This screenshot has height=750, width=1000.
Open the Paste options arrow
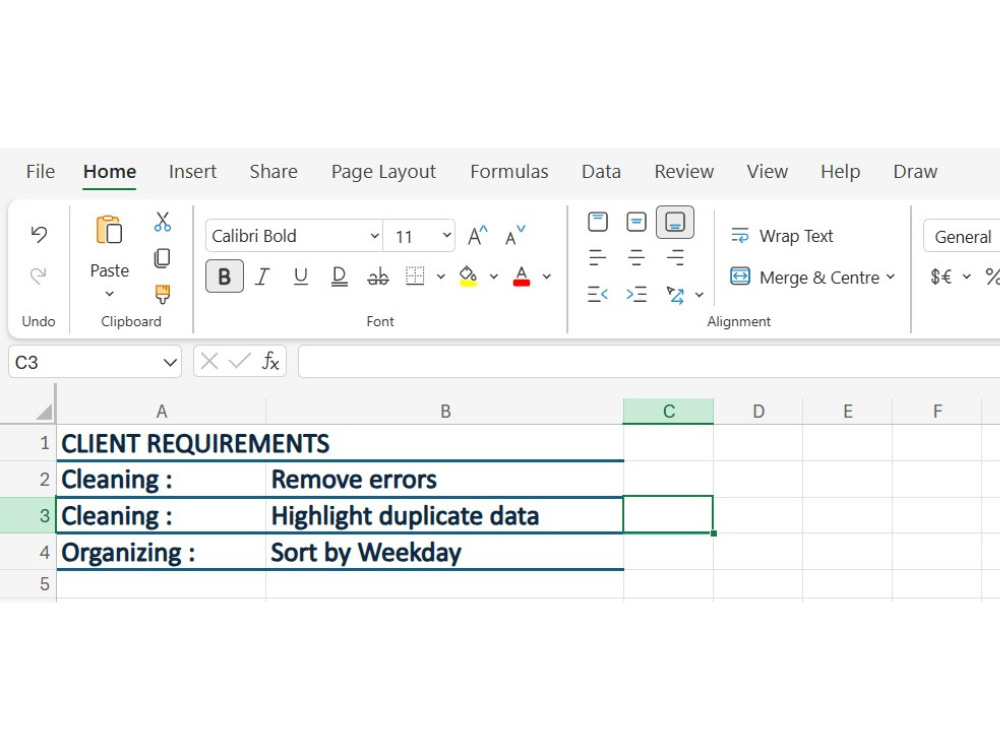point(110,294)
